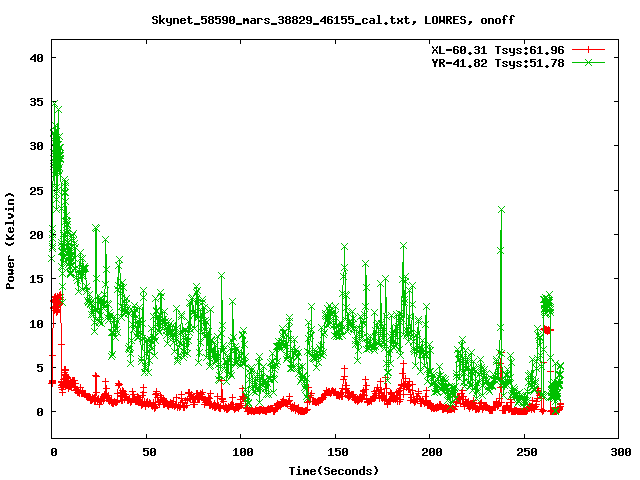Screen dimensions: 640x480
Task: Click the y-axis tick label 20
Action: (x=37, y=235)
